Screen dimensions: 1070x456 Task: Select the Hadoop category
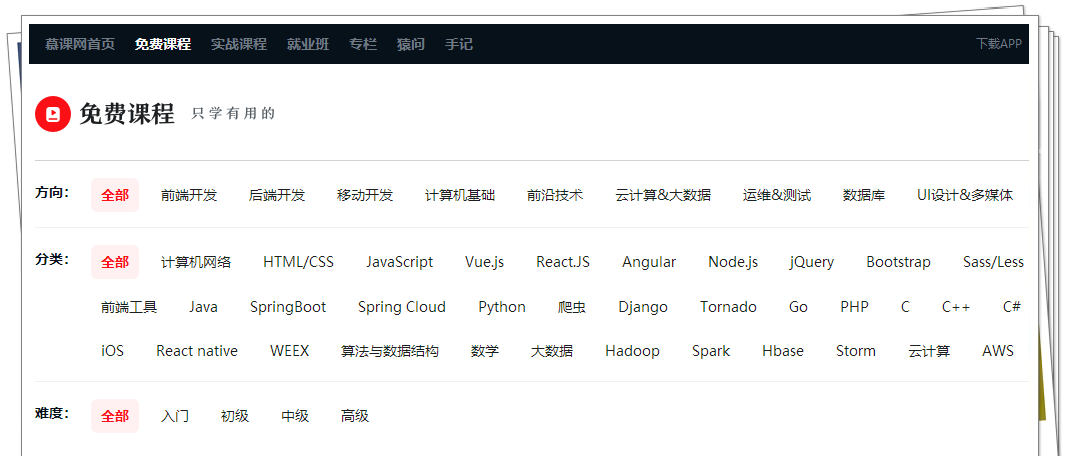point(632,351)
